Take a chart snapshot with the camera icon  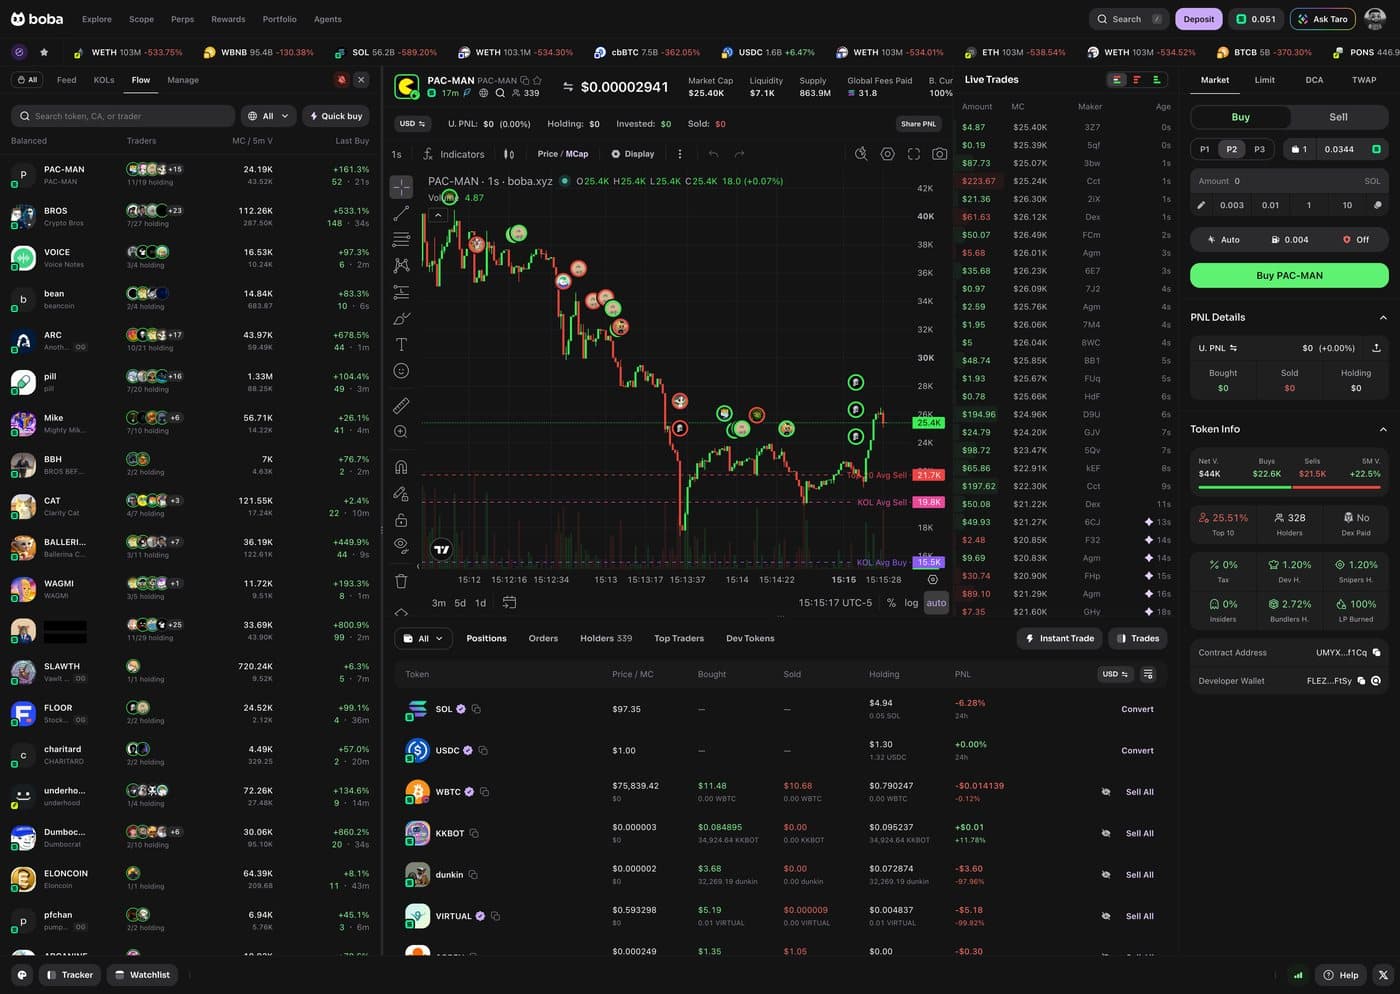939,154
